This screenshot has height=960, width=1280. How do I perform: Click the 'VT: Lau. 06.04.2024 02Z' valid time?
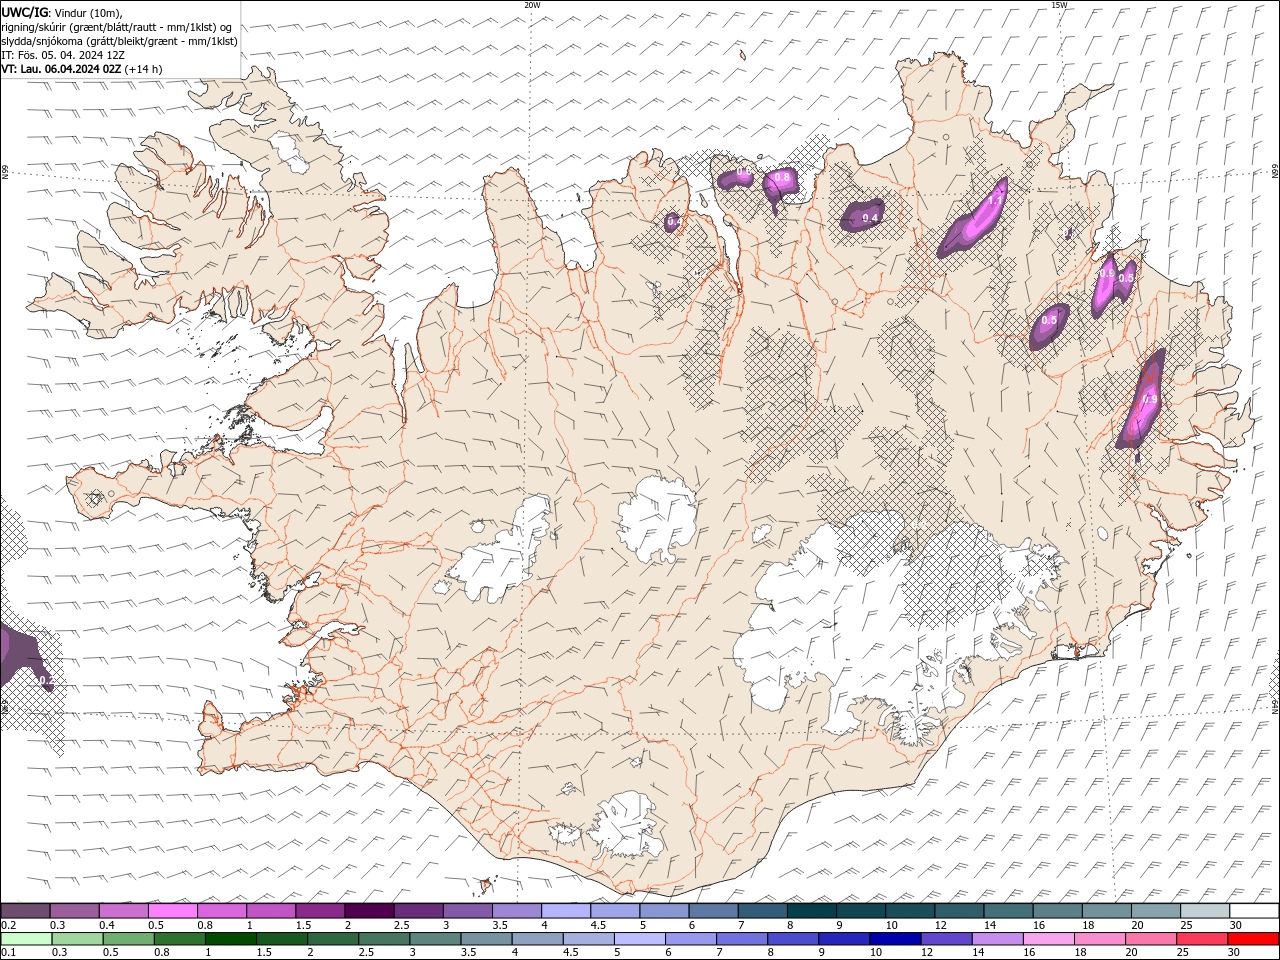click(x=61, y=69)
